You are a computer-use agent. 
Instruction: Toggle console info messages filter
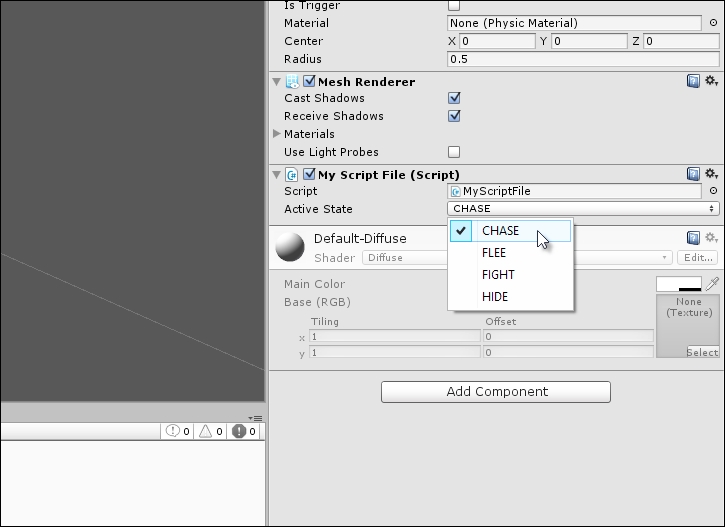coord(178,431)
